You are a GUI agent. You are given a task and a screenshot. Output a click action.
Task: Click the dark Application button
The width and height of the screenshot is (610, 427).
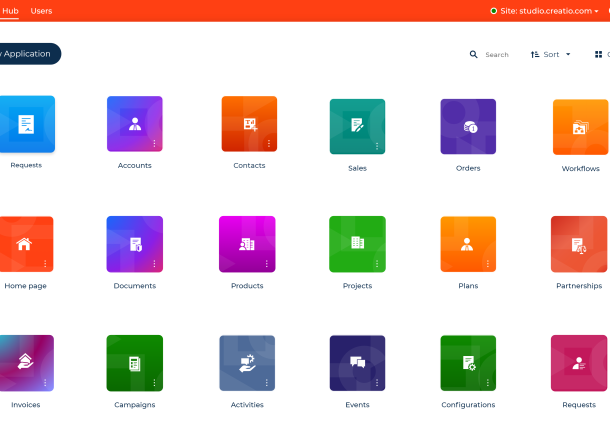(28, 54)
